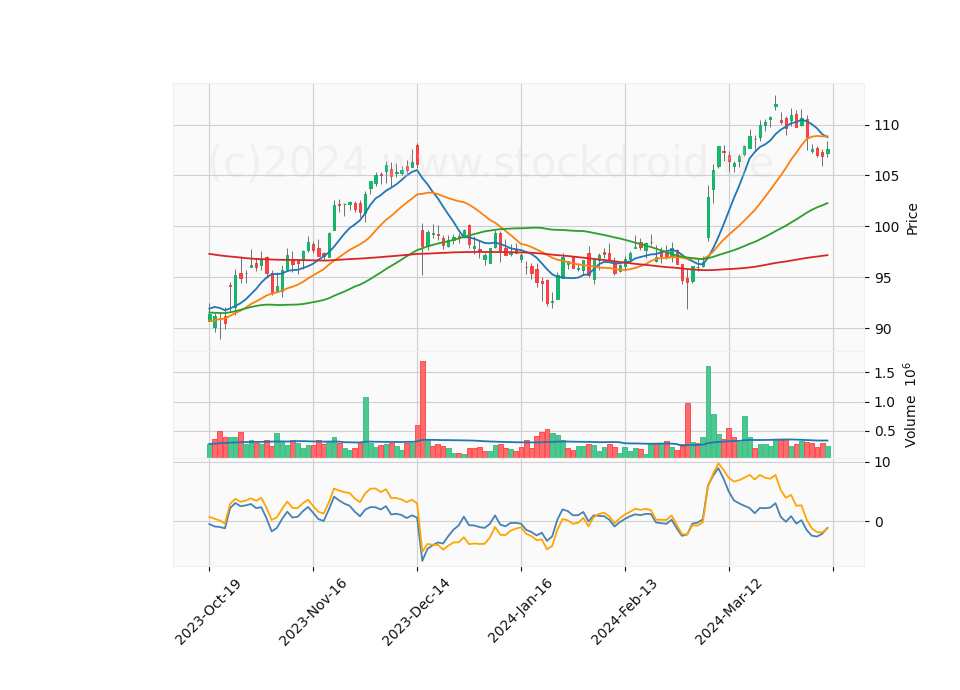Click the 105 price axis label
Image resolution: width=960 pixels, height=690 pixels.
point(887,176)
